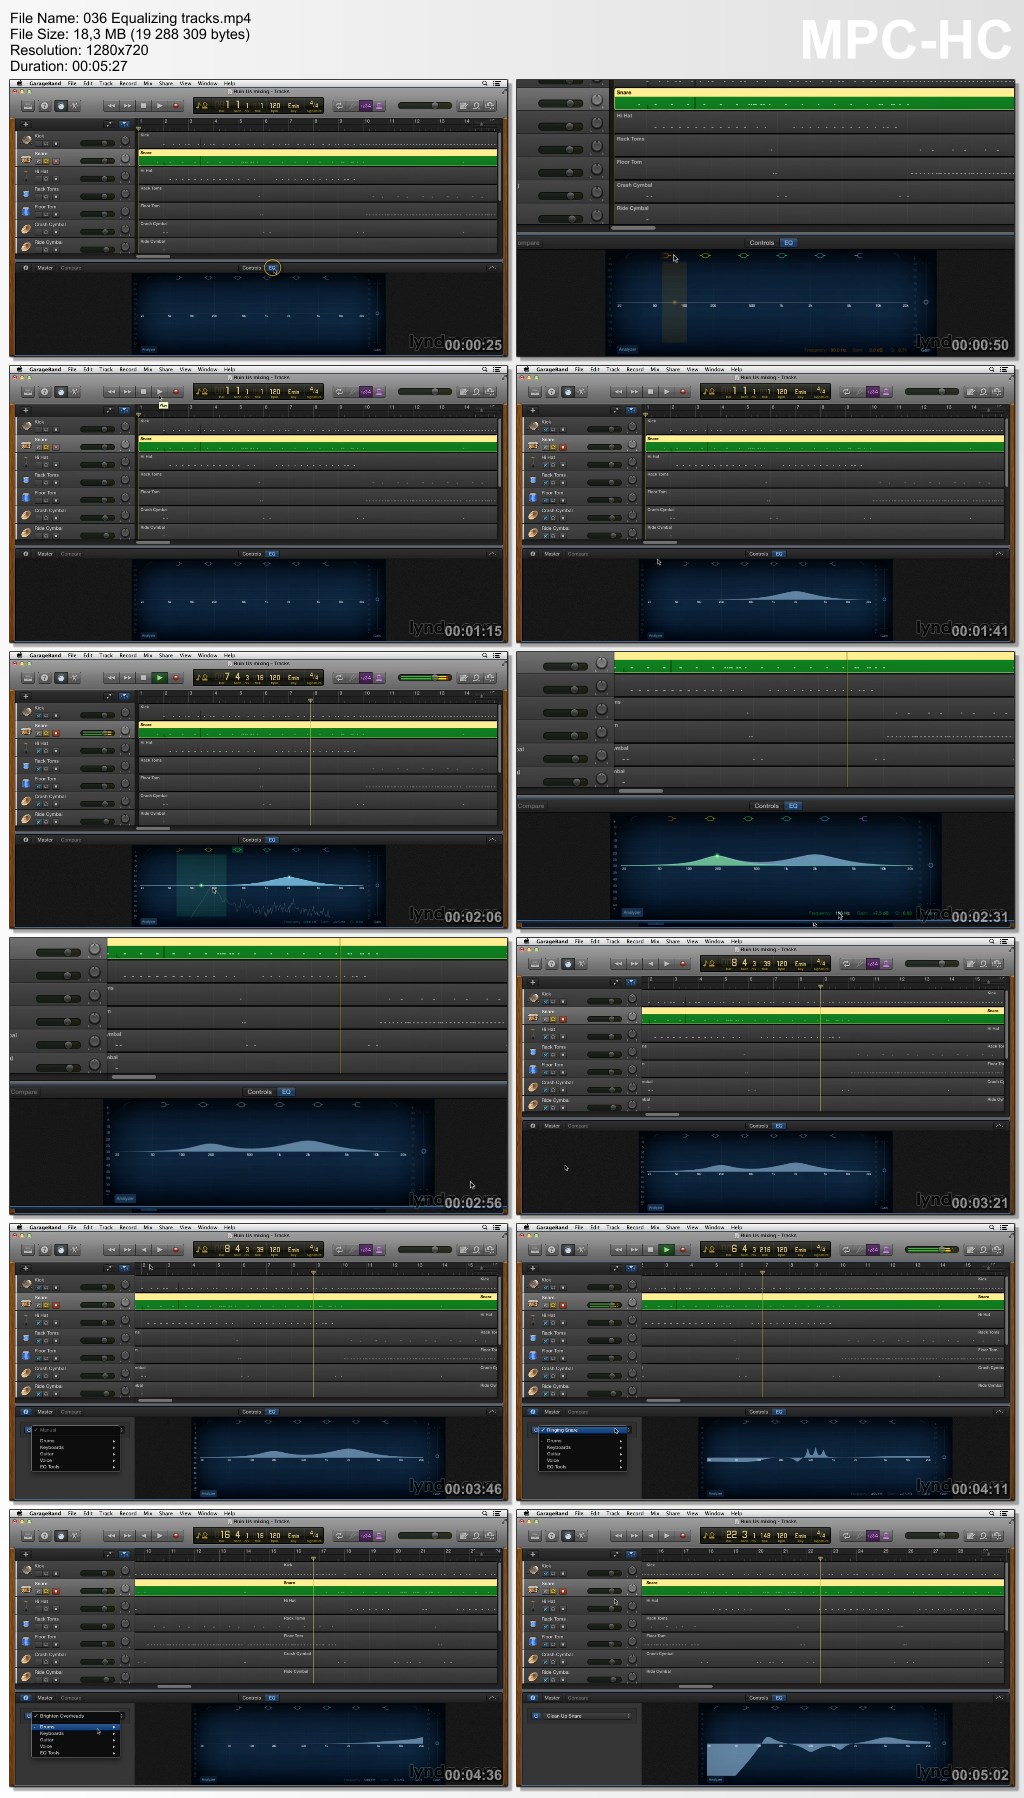Click Record button in 00:01:41 thumbnail
Screen dimensions: 1024x1798
tap(683, 391)
